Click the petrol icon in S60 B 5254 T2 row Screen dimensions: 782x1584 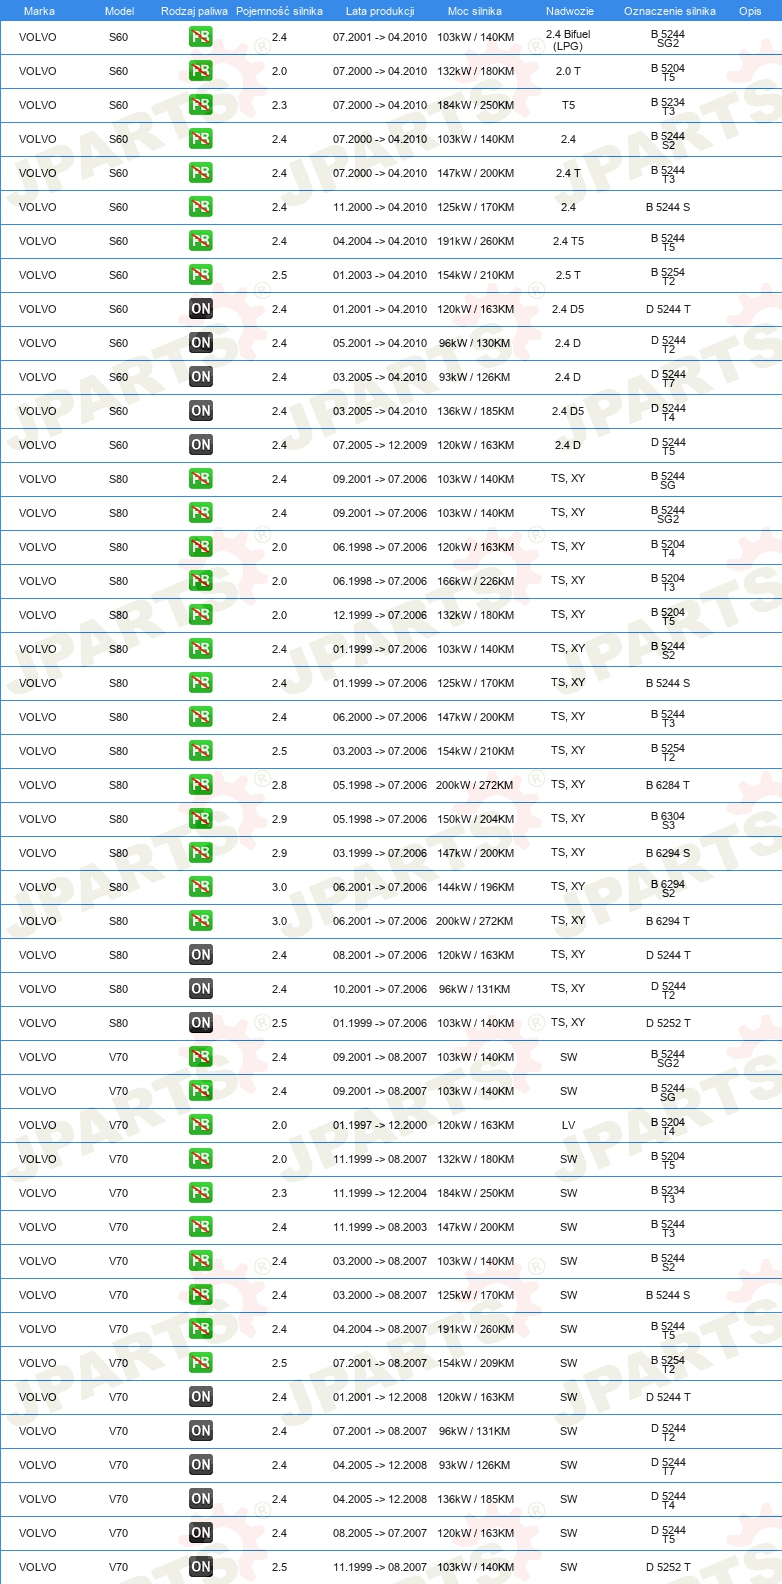201,275
